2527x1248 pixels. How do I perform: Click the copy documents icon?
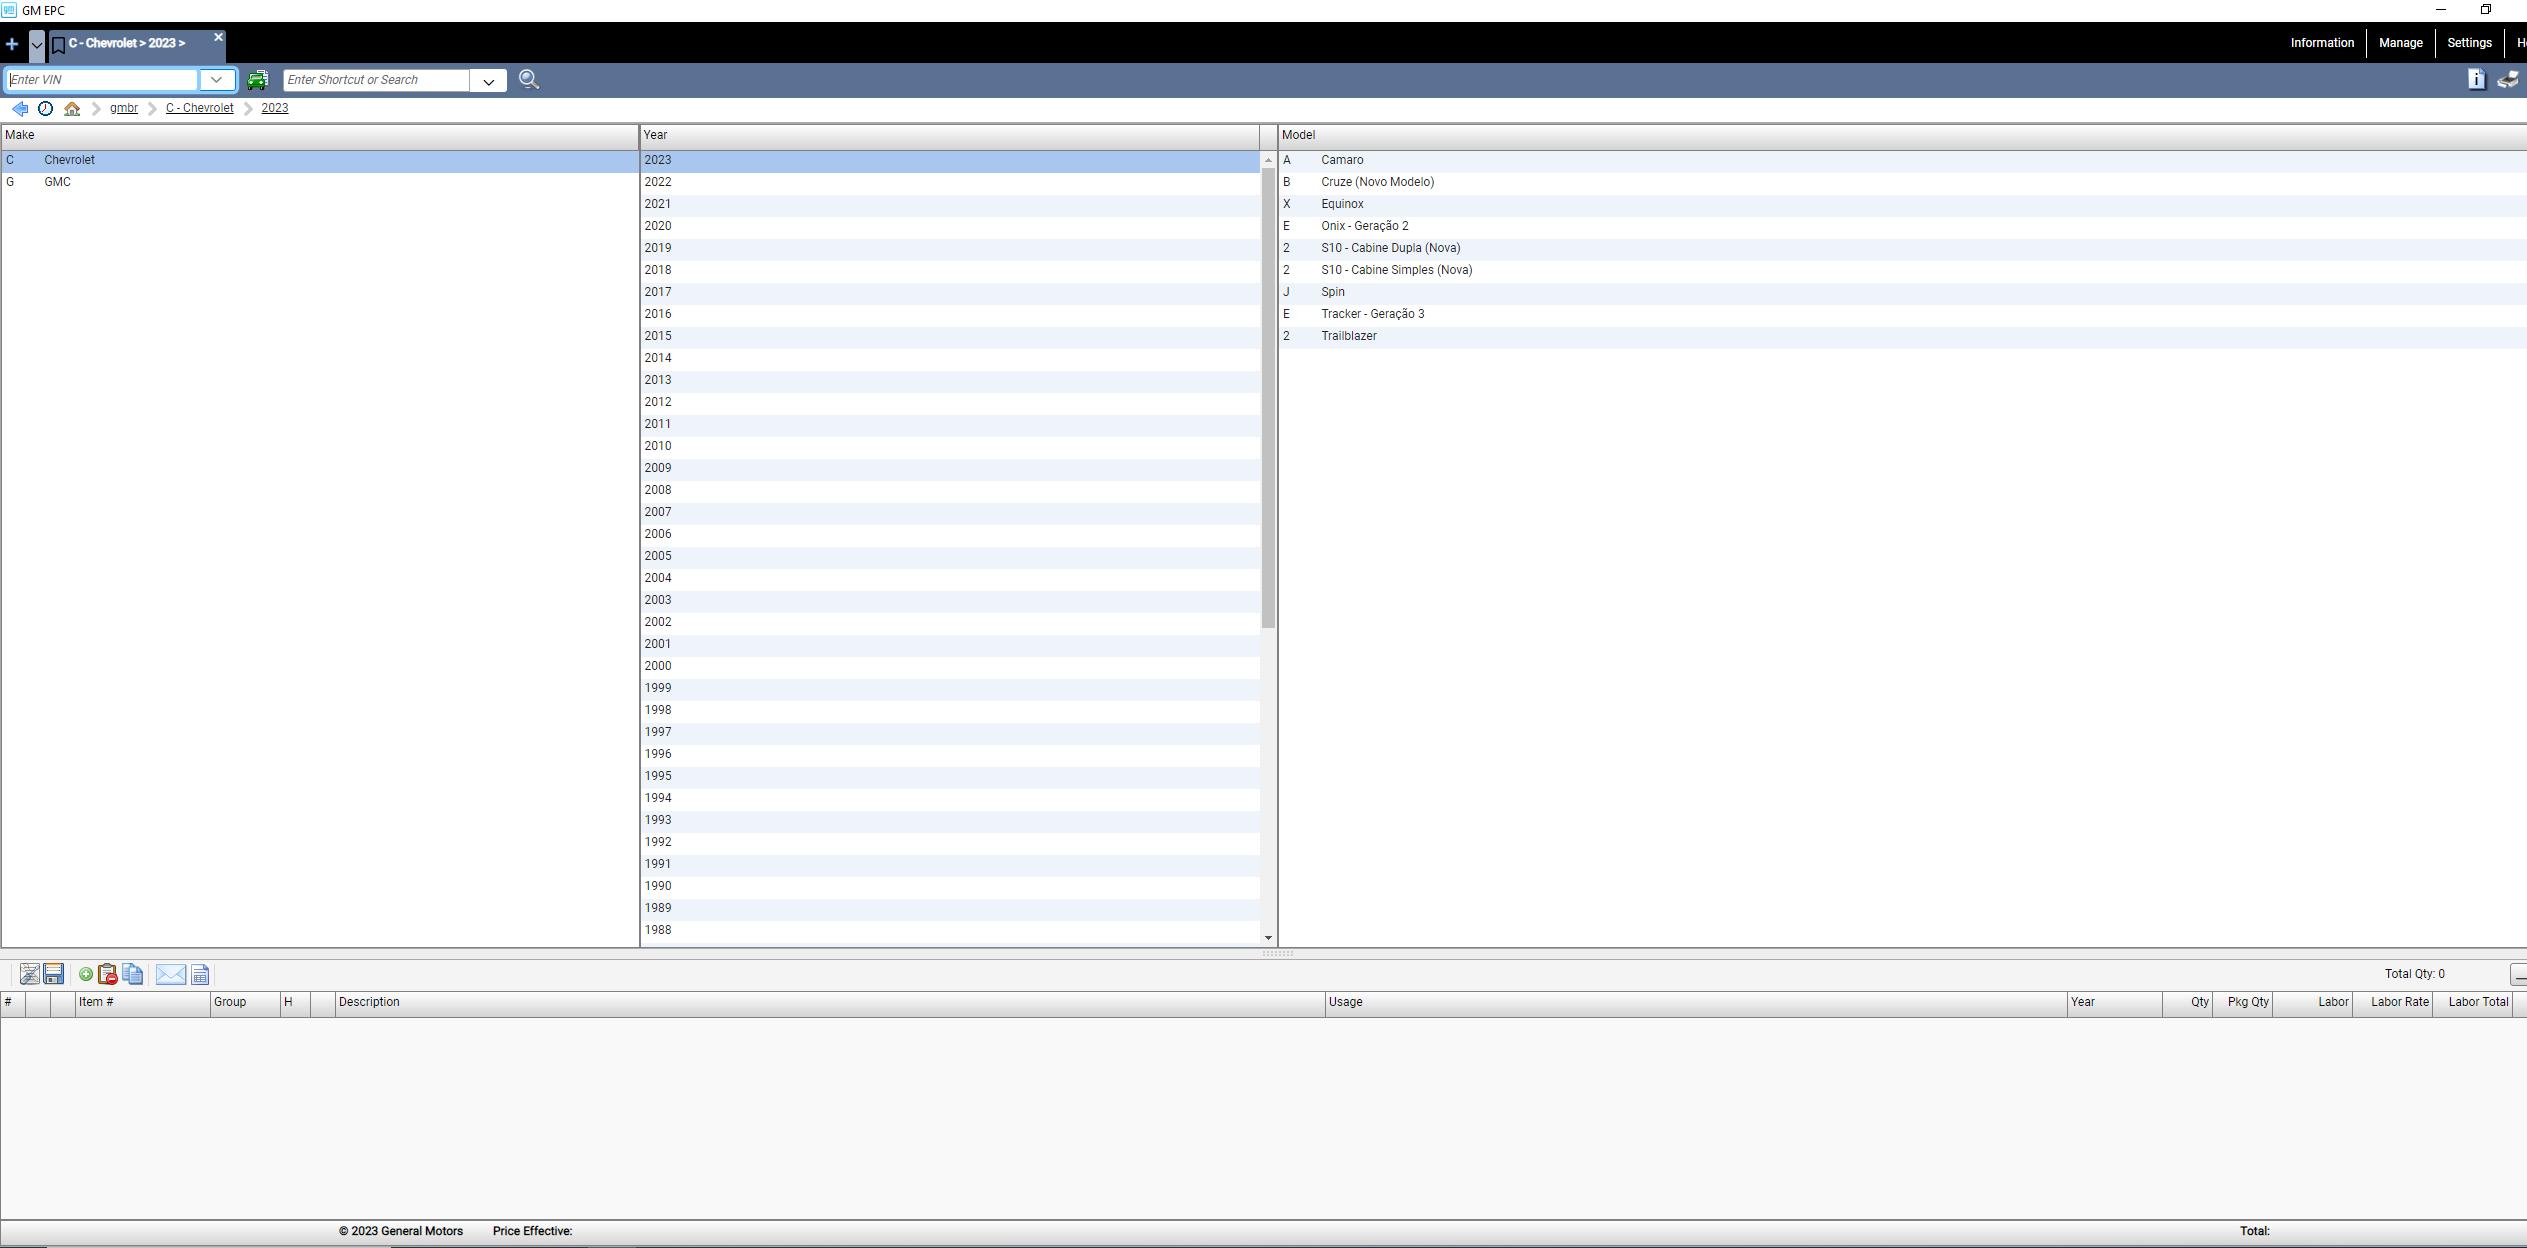tap(133, 974)
